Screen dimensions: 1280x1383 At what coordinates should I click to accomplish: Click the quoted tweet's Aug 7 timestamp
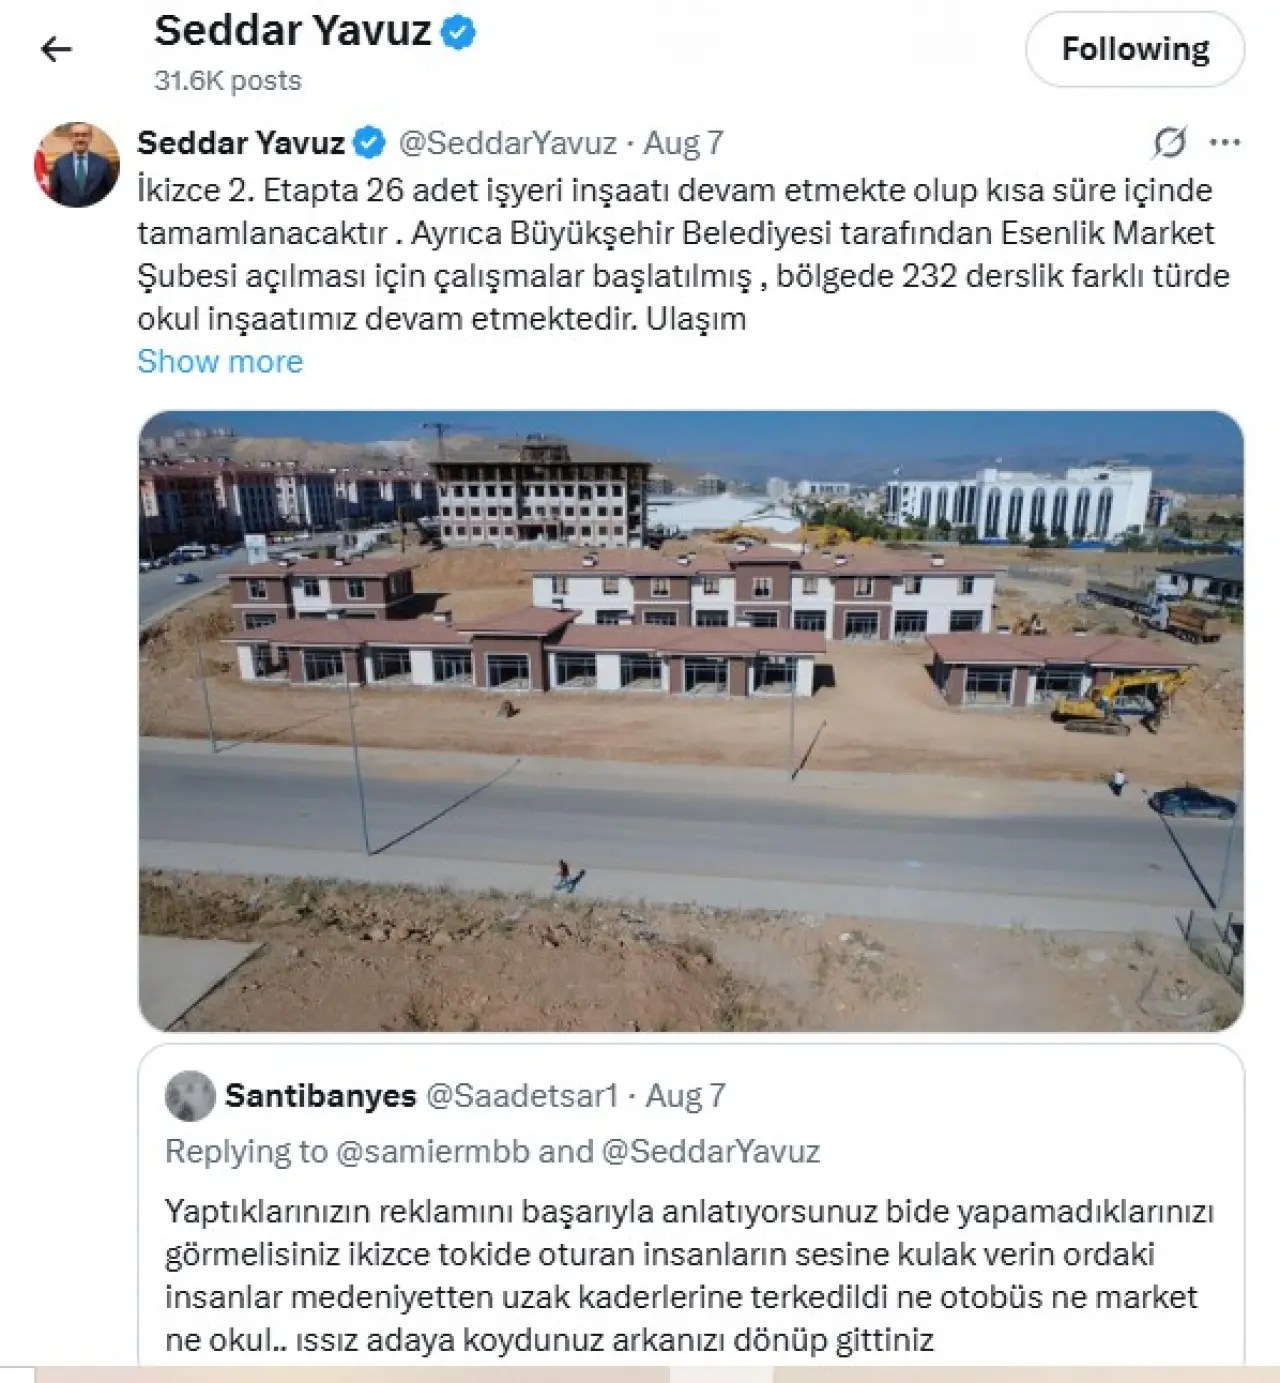pyautogui.click(x=686, y=1096)
